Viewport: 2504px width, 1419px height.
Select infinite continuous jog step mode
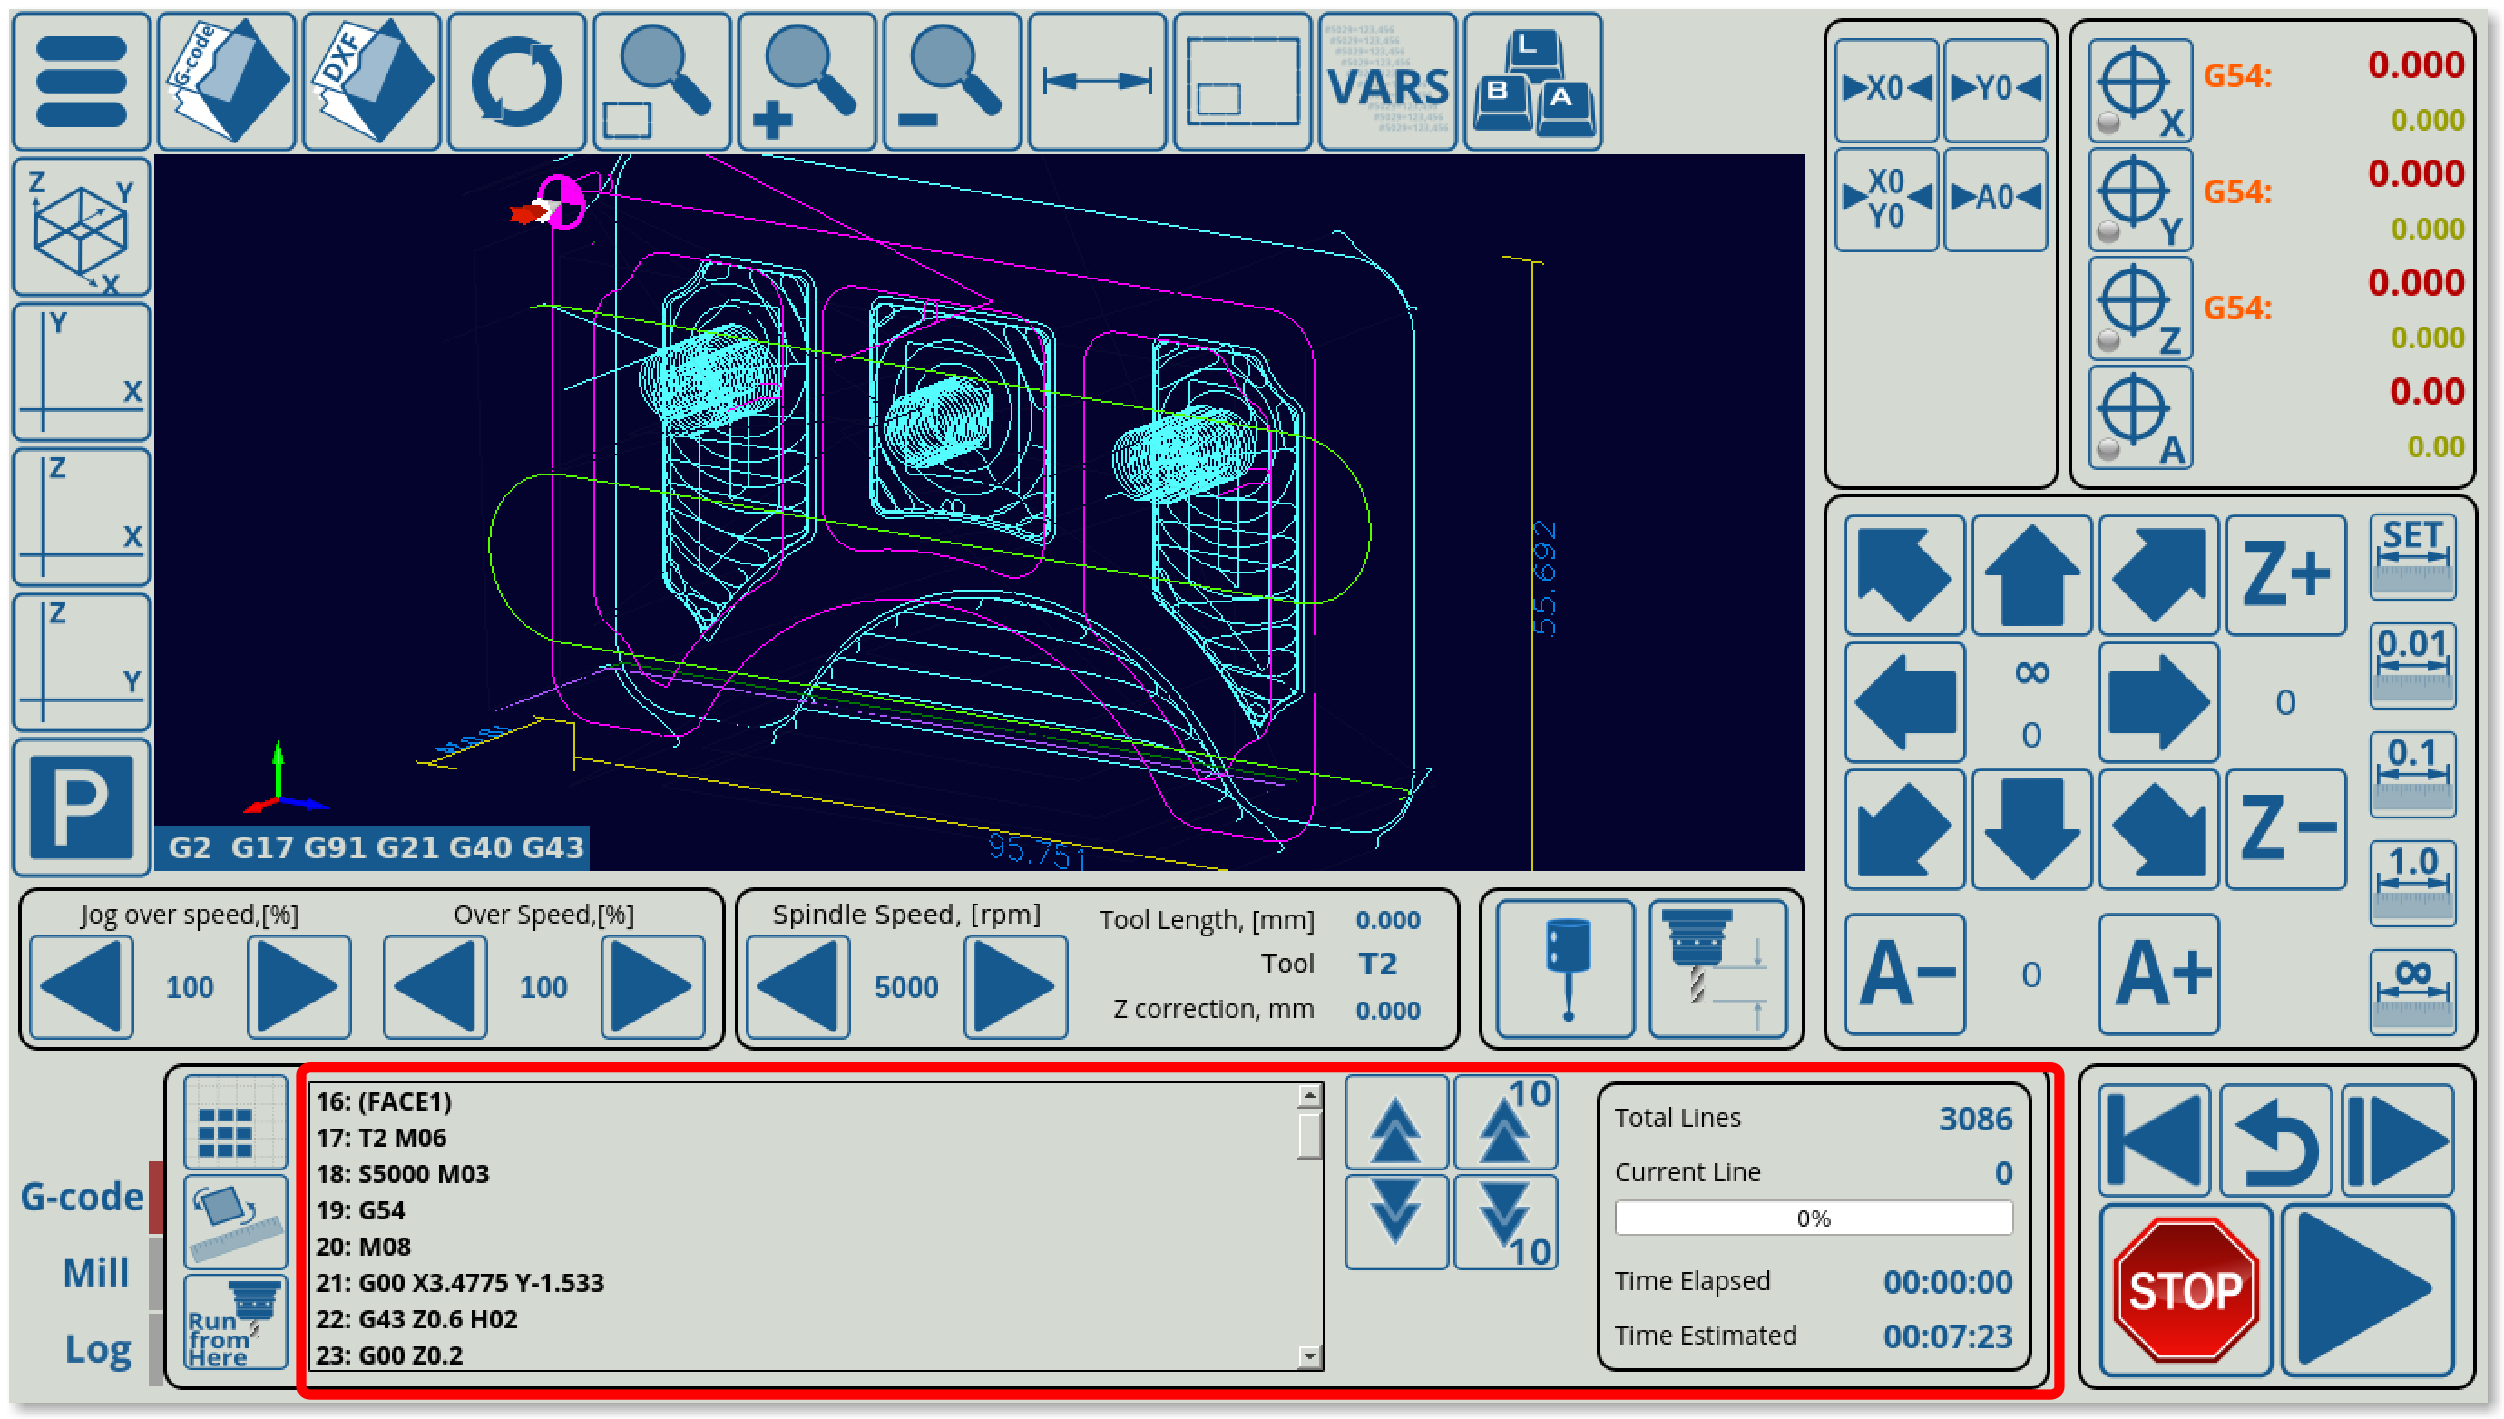[2412, 990]
